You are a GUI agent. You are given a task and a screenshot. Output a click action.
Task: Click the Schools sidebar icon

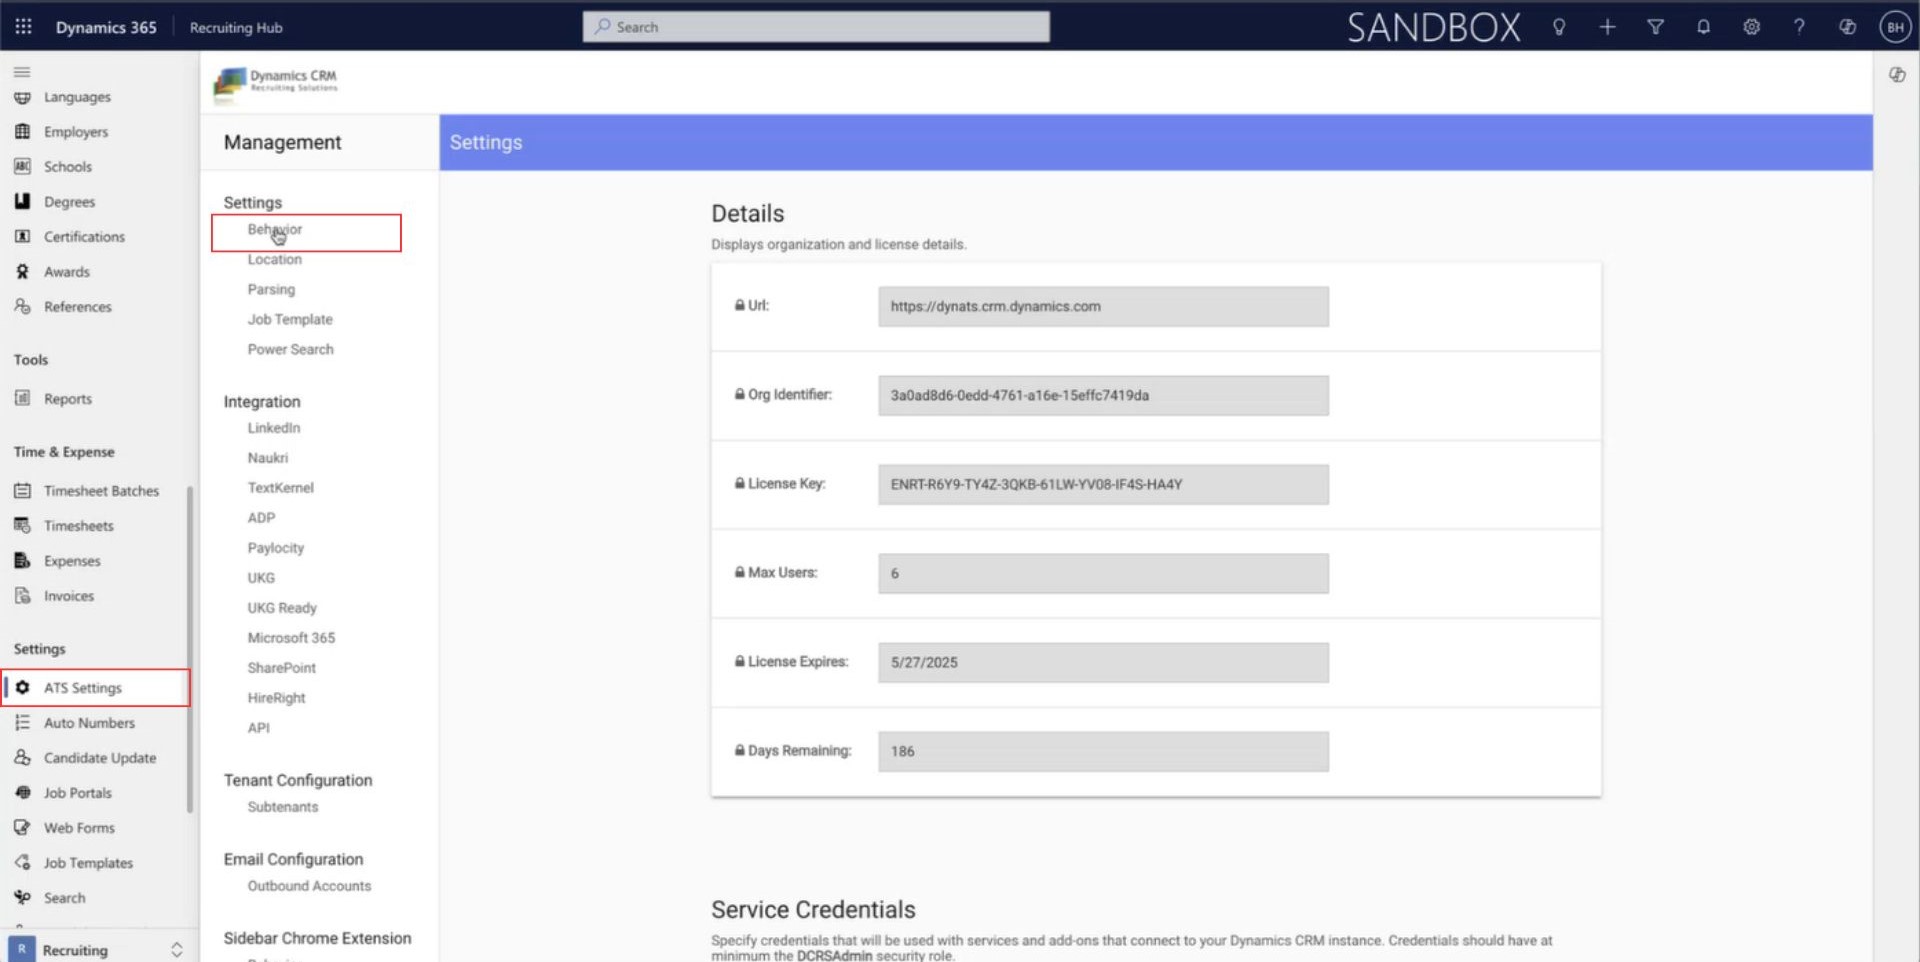[x=22, y=167]
